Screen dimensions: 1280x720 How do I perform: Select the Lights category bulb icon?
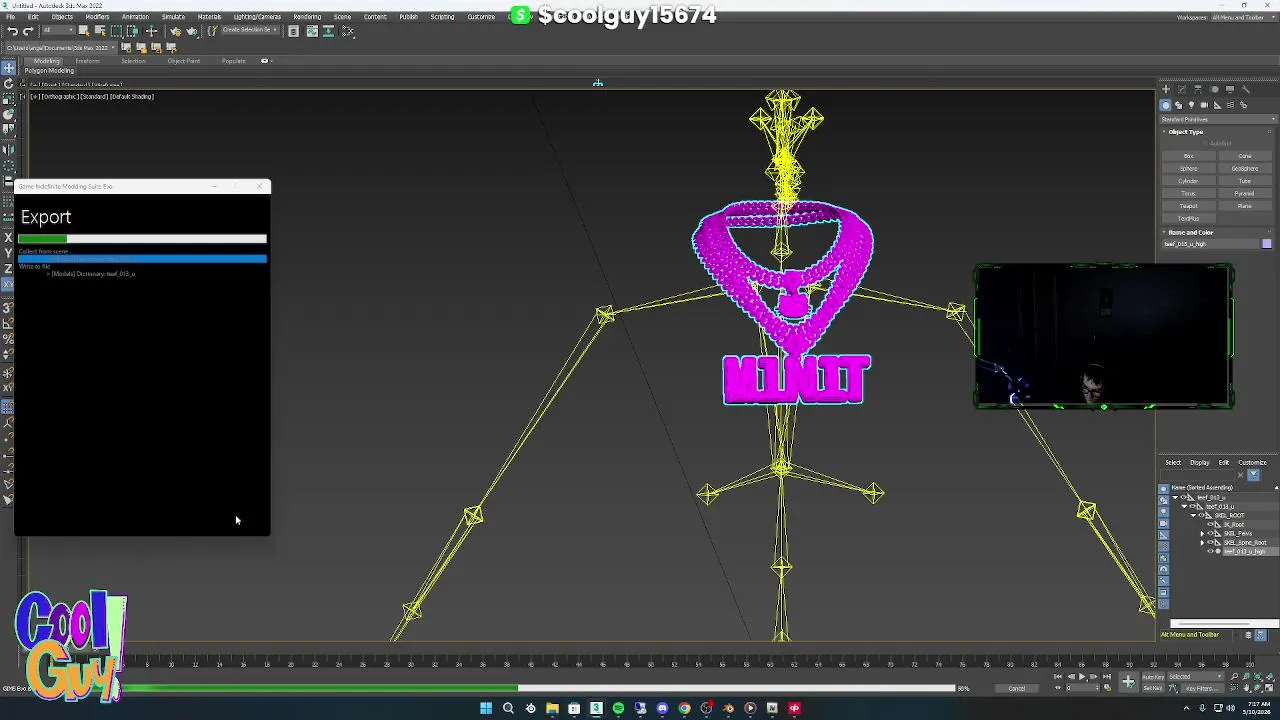click(1191, 105)
